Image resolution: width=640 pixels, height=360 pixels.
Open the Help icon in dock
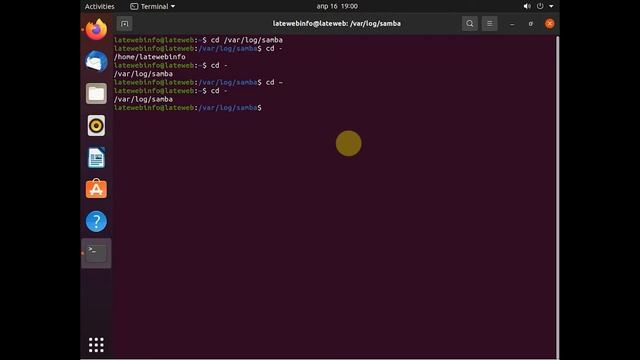click(96, 221)
